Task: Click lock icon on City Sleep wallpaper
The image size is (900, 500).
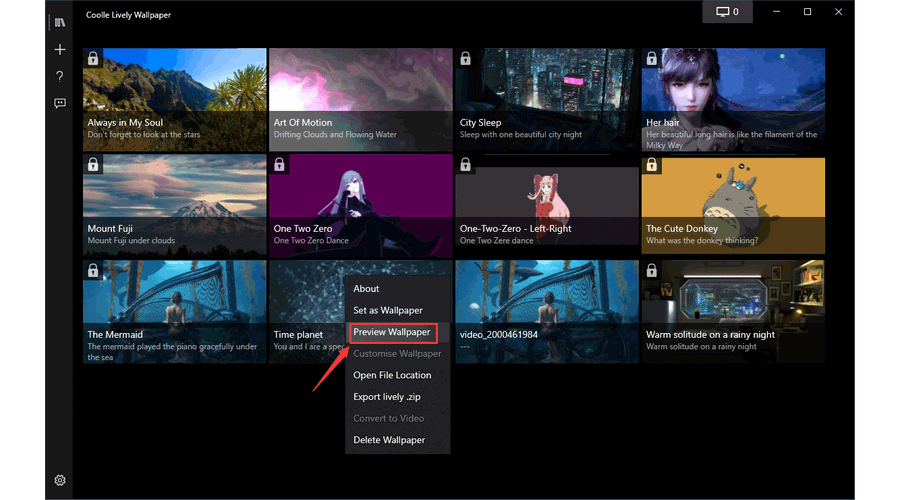Action: [465, 58]
